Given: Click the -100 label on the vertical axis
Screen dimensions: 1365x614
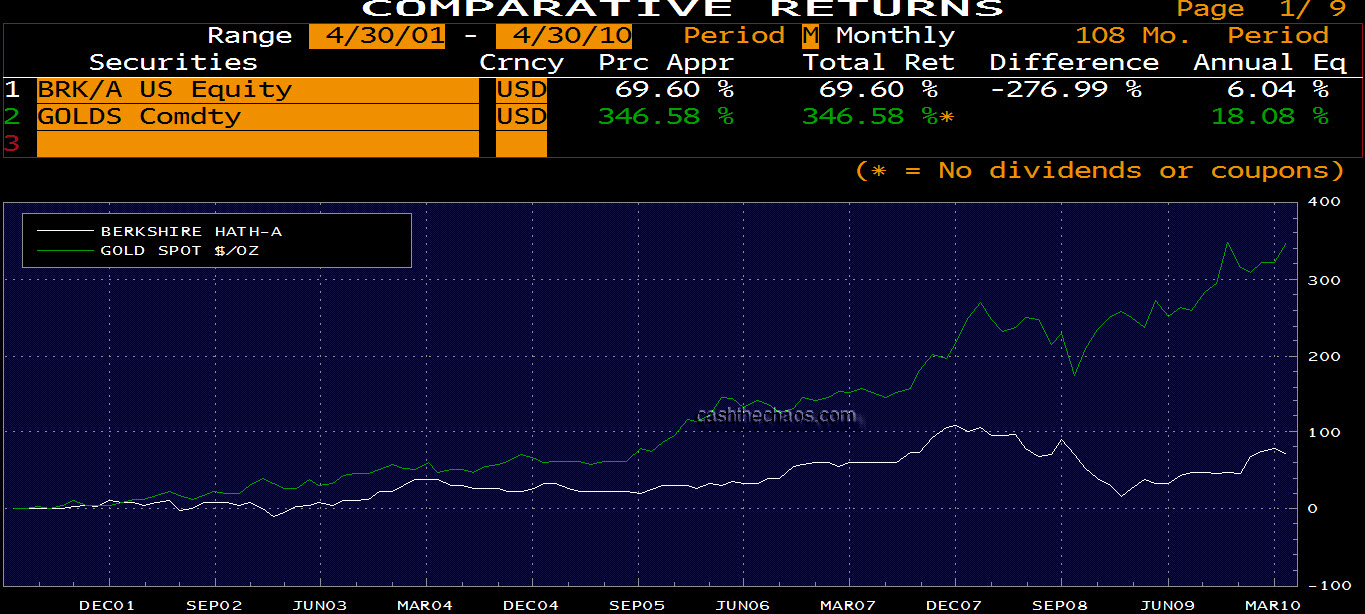Looking at the screenshot, I should click(x=1329, y=585).
